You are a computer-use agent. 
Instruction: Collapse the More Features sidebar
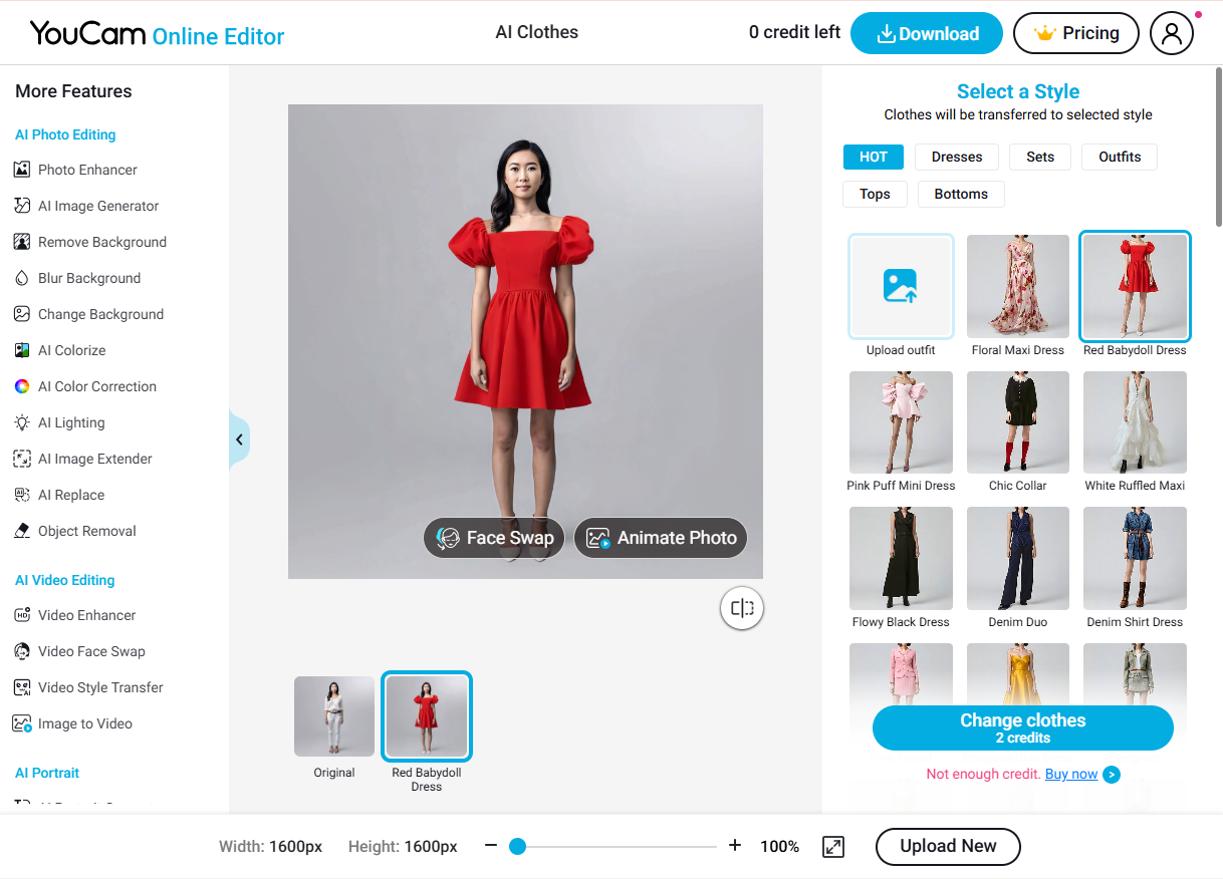[239, 439]
